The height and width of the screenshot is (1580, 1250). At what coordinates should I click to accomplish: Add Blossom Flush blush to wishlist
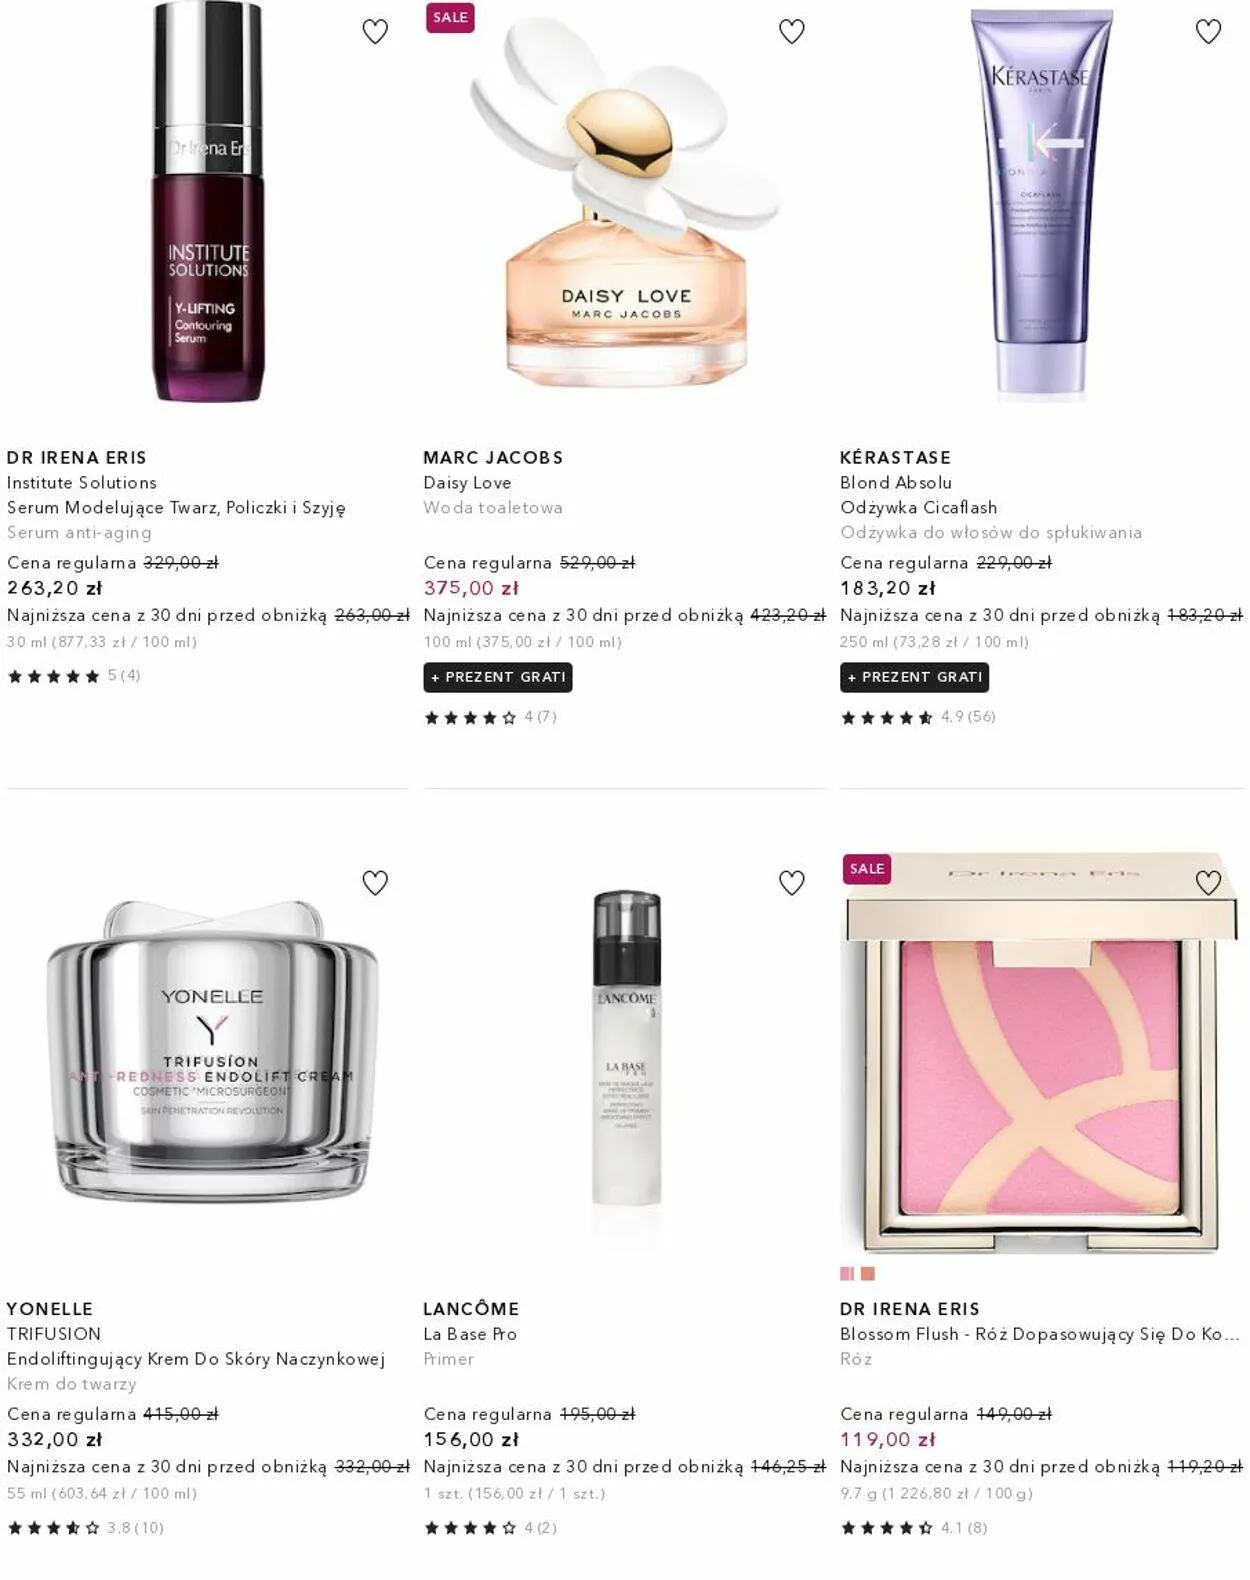pos(1209,883)
